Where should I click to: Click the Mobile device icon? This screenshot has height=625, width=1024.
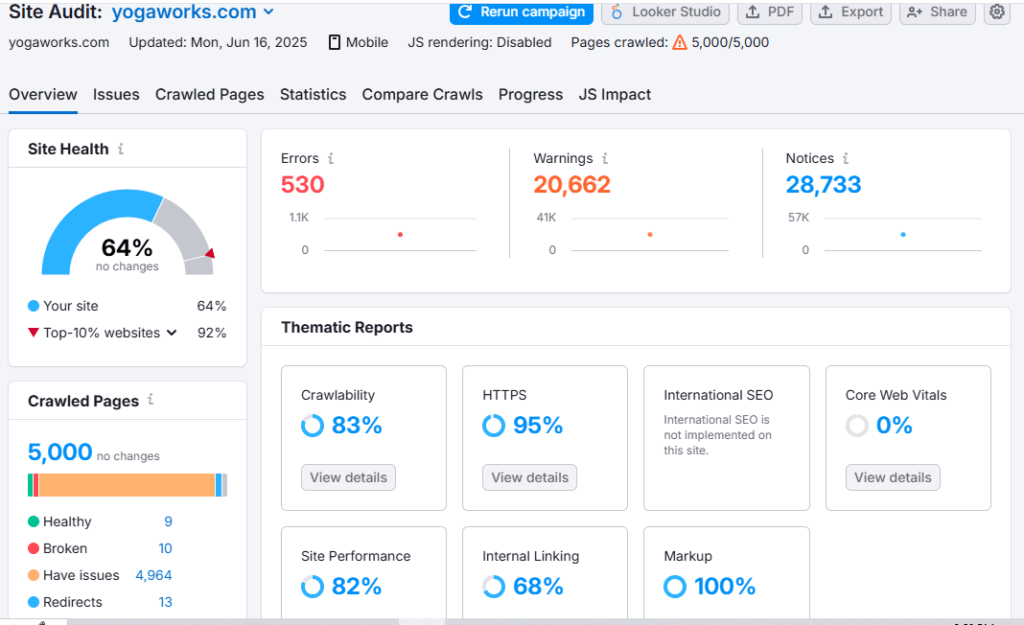click(334, 42)
